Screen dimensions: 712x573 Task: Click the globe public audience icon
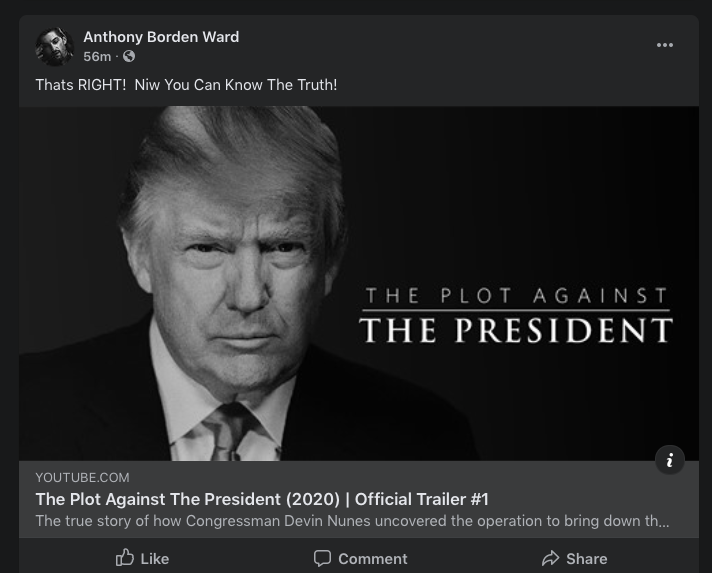tap(129, 56)
